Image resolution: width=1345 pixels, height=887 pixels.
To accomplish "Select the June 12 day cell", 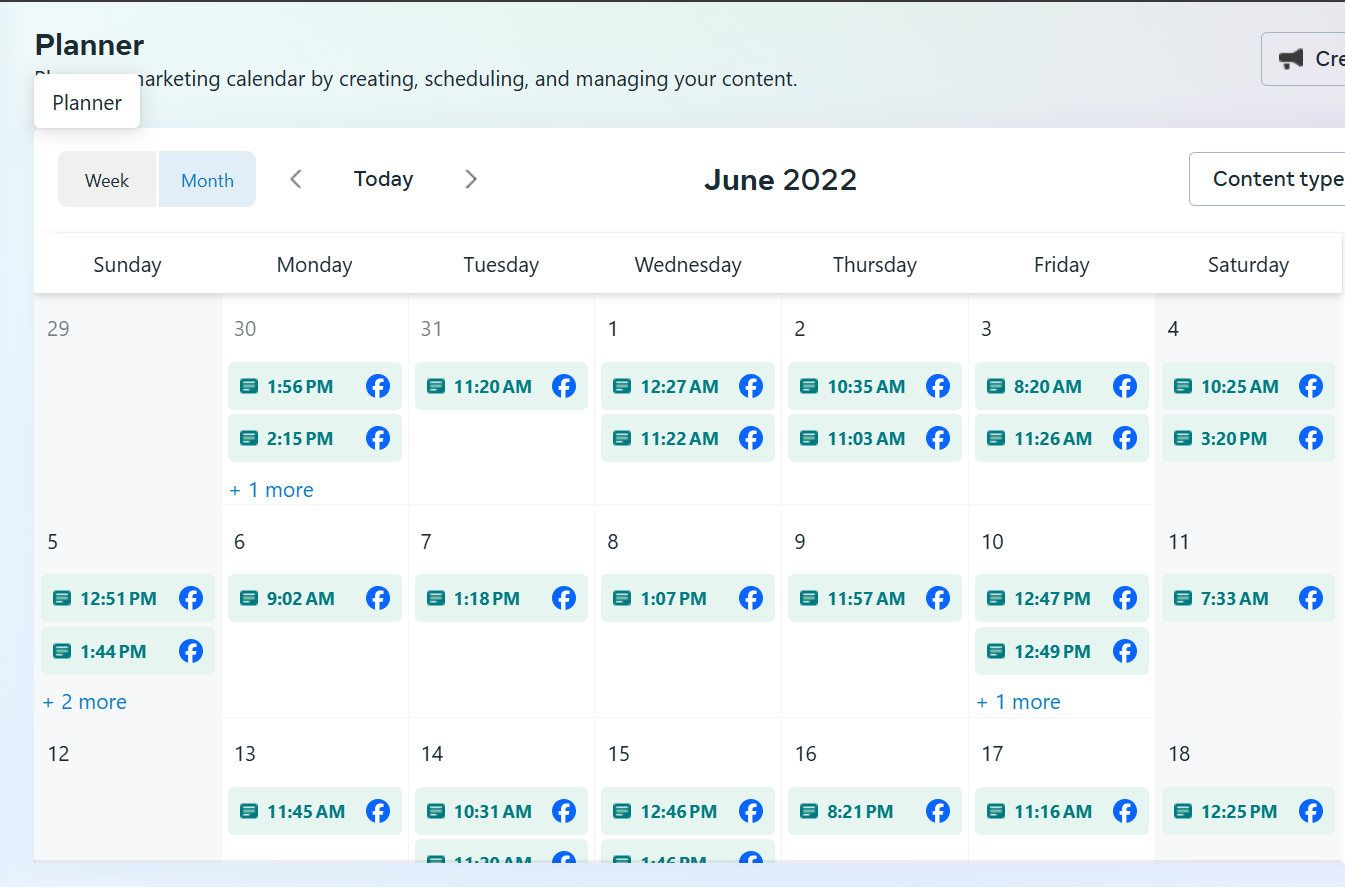I will (127, 800).
